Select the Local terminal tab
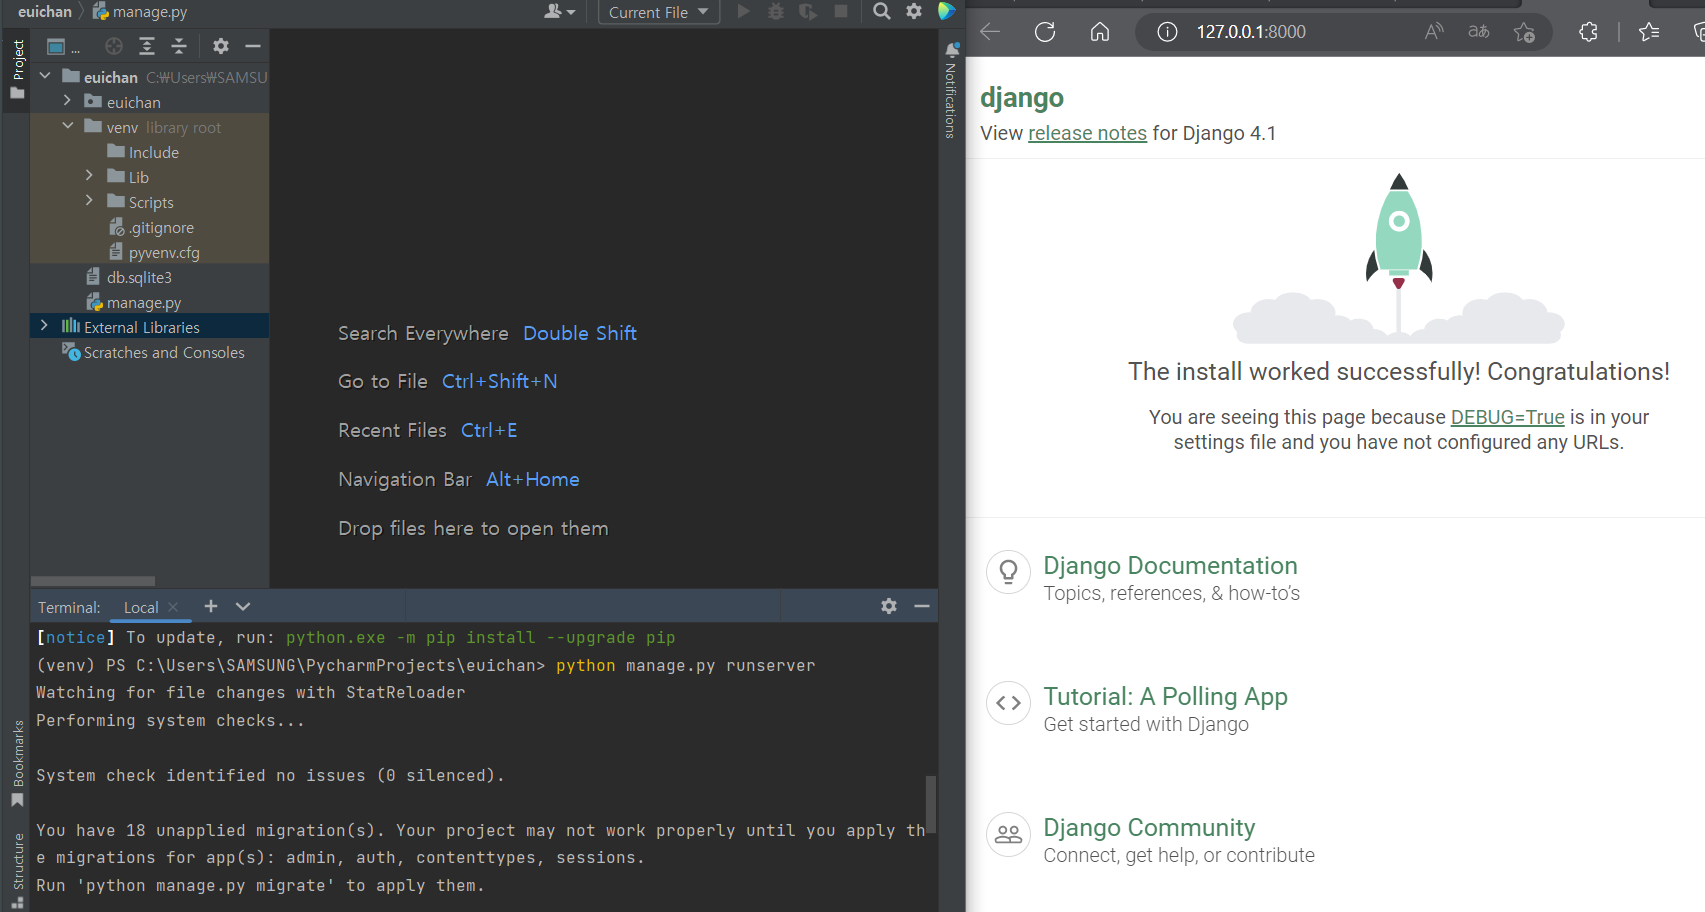1705x912 pixels. point(141,607)
